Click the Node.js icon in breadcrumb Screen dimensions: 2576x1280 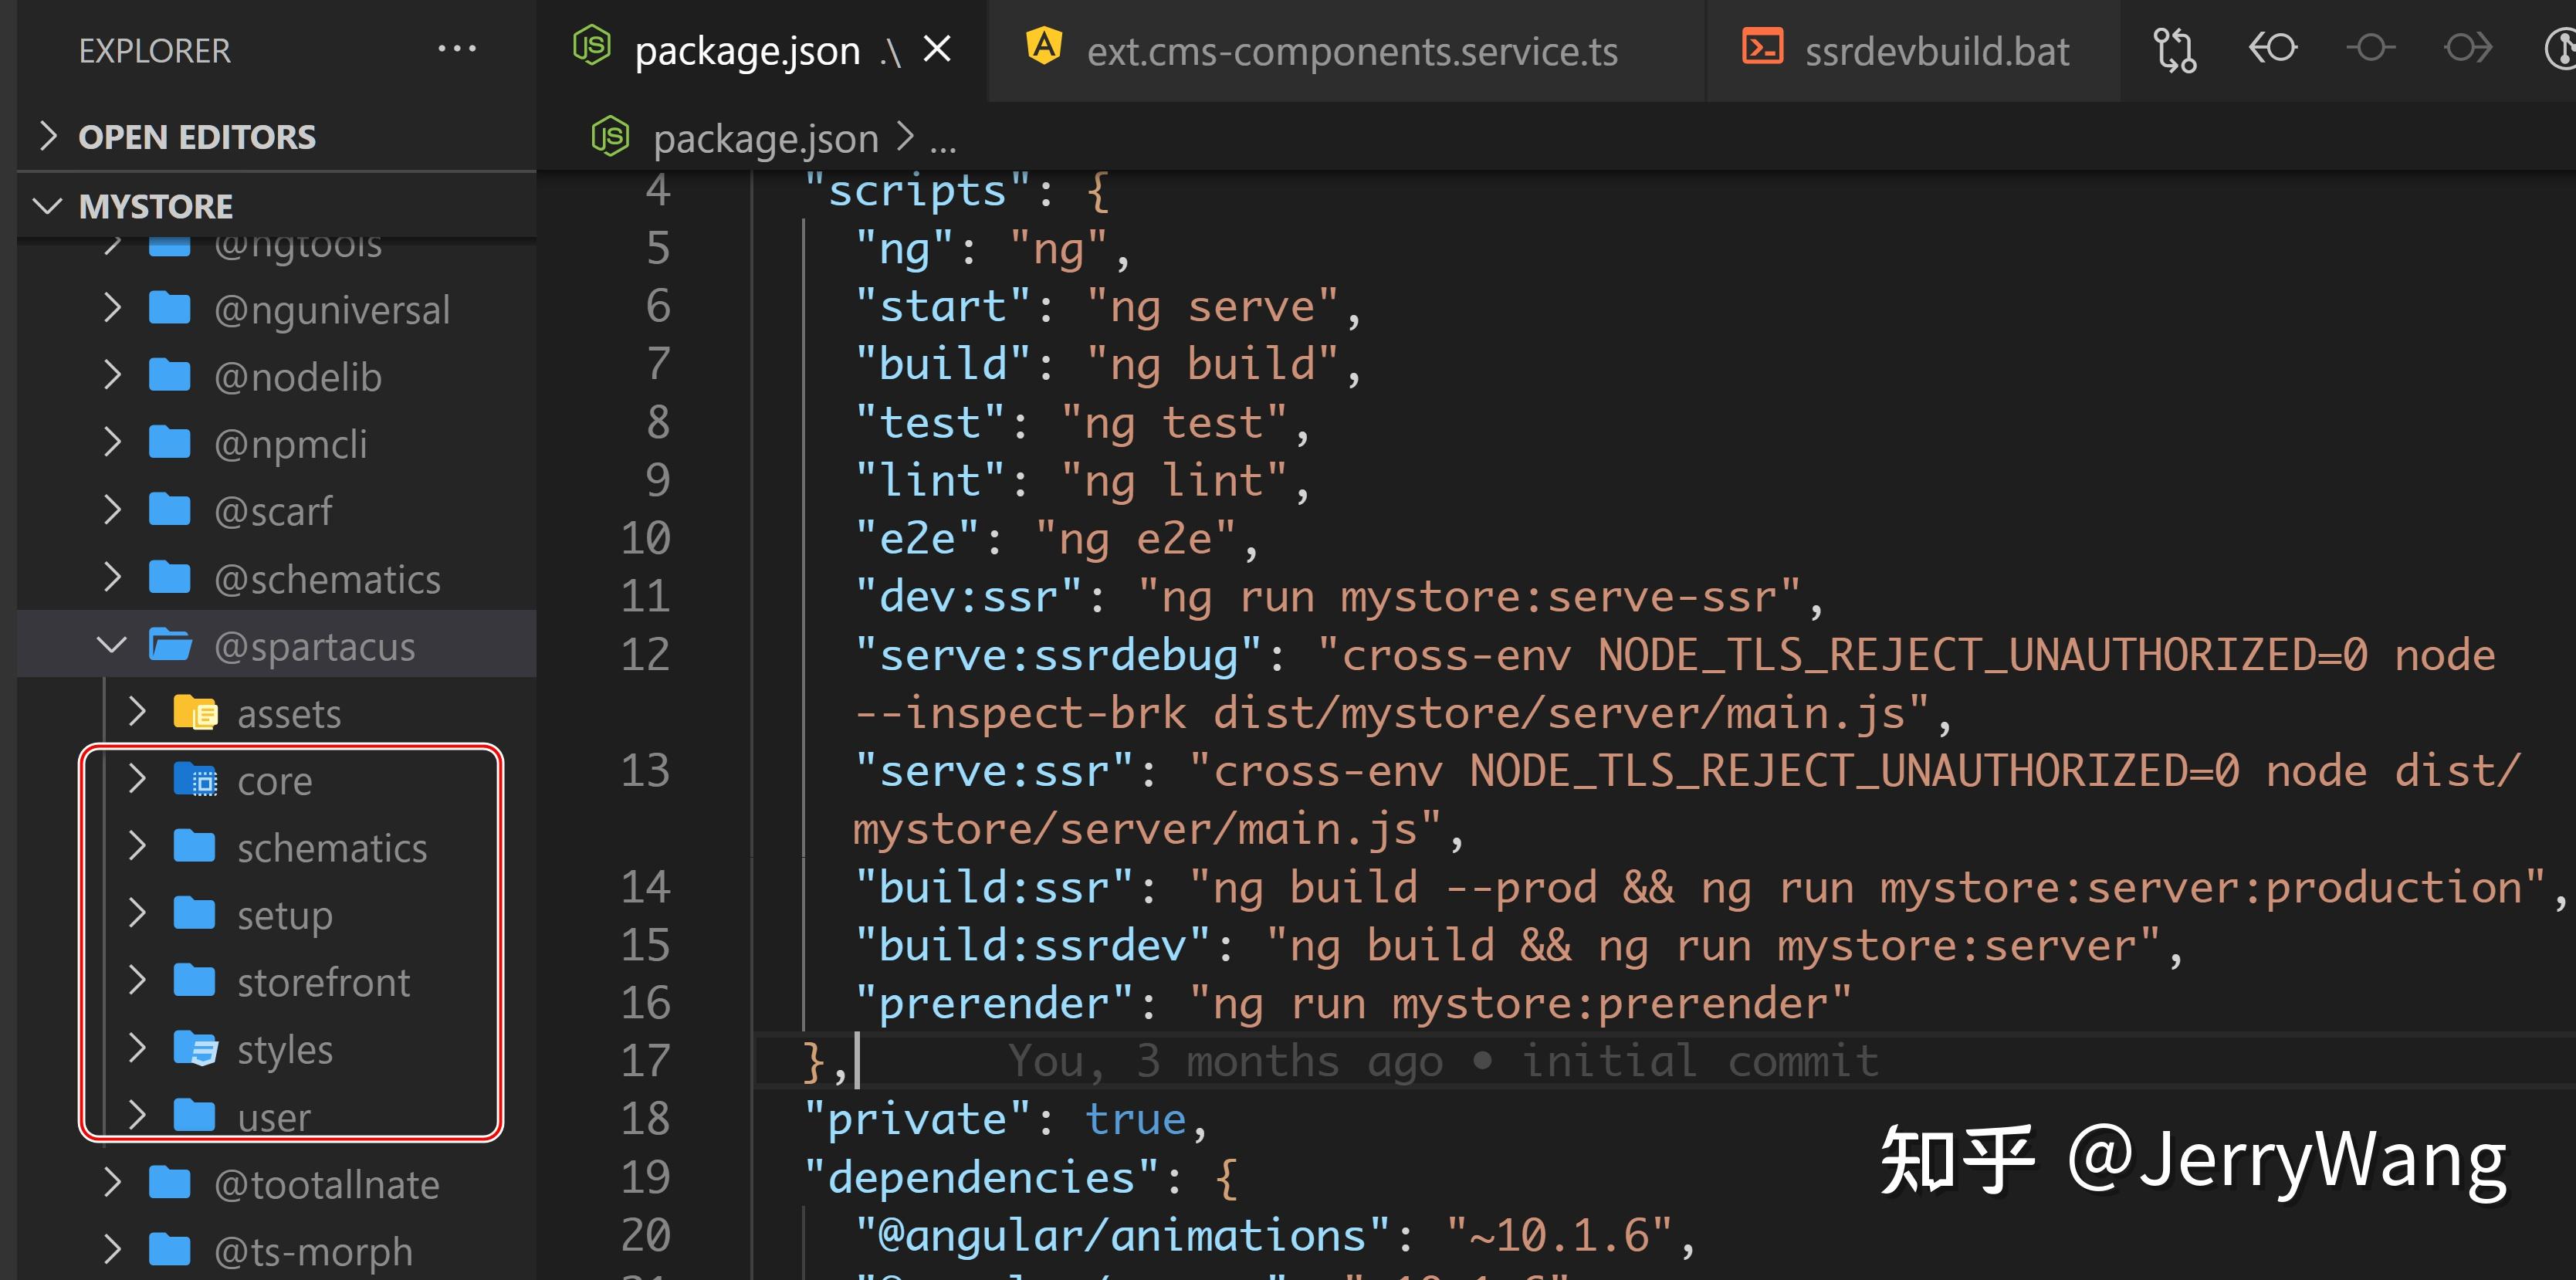[x=609, y=136]
